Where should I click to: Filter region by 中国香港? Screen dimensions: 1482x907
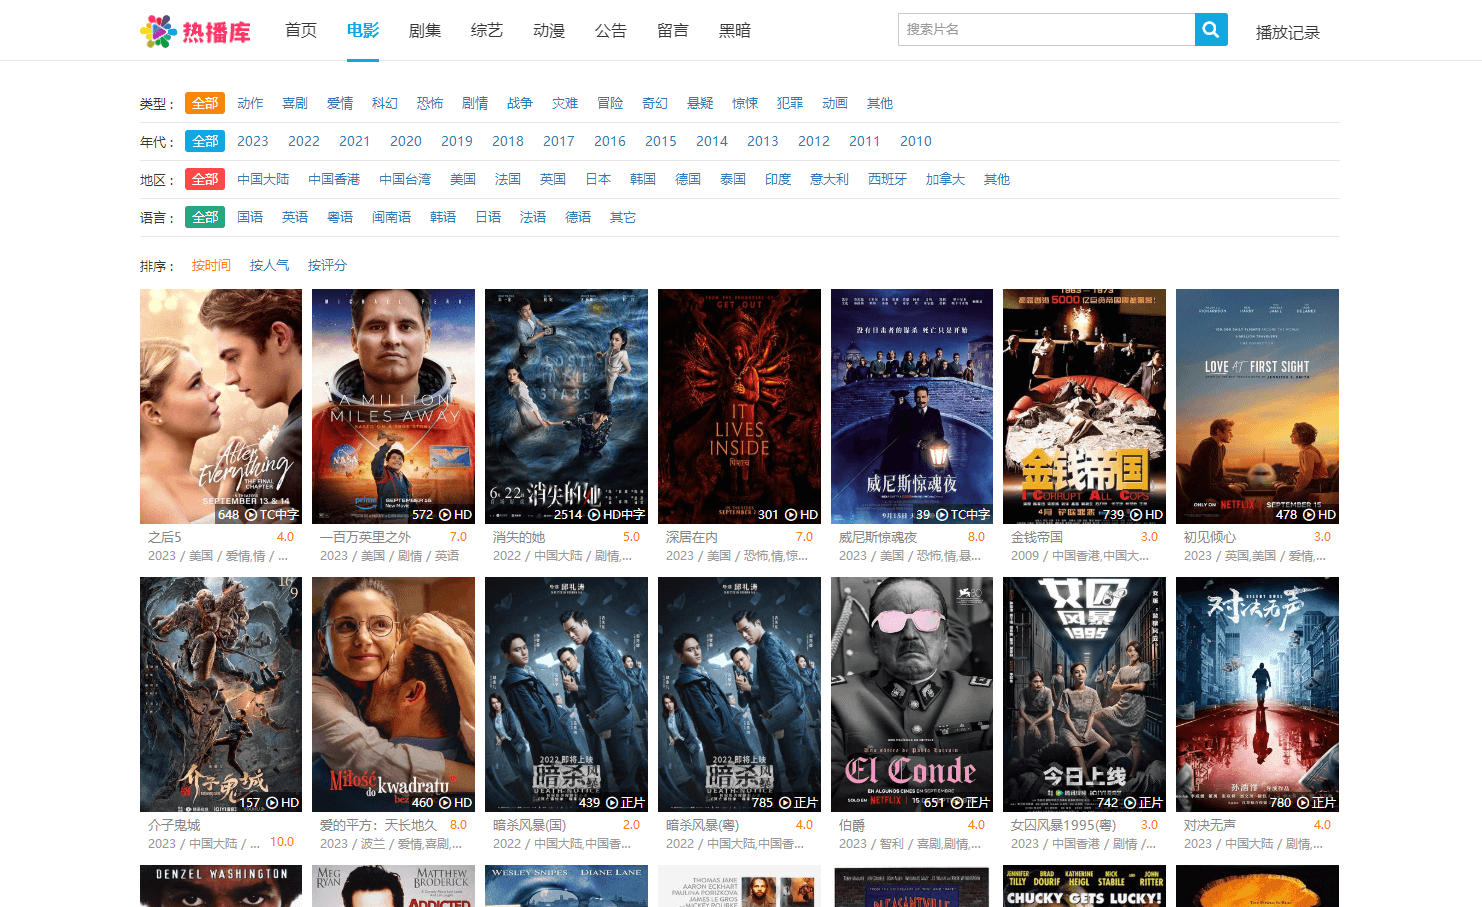pos(334,179)
